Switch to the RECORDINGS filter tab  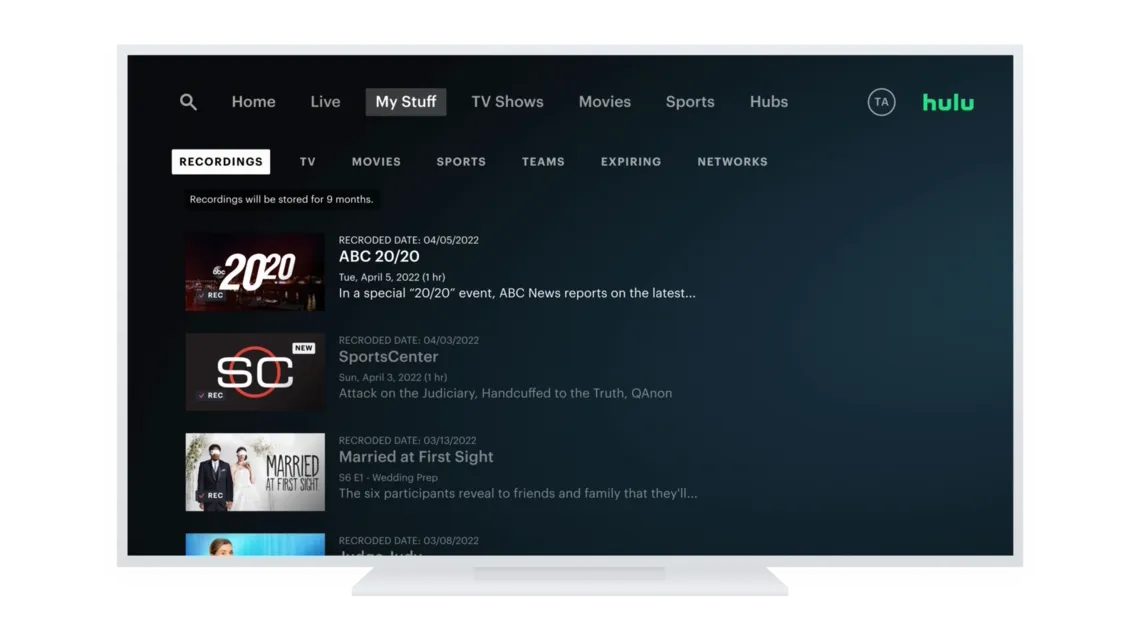pos(220,161)
